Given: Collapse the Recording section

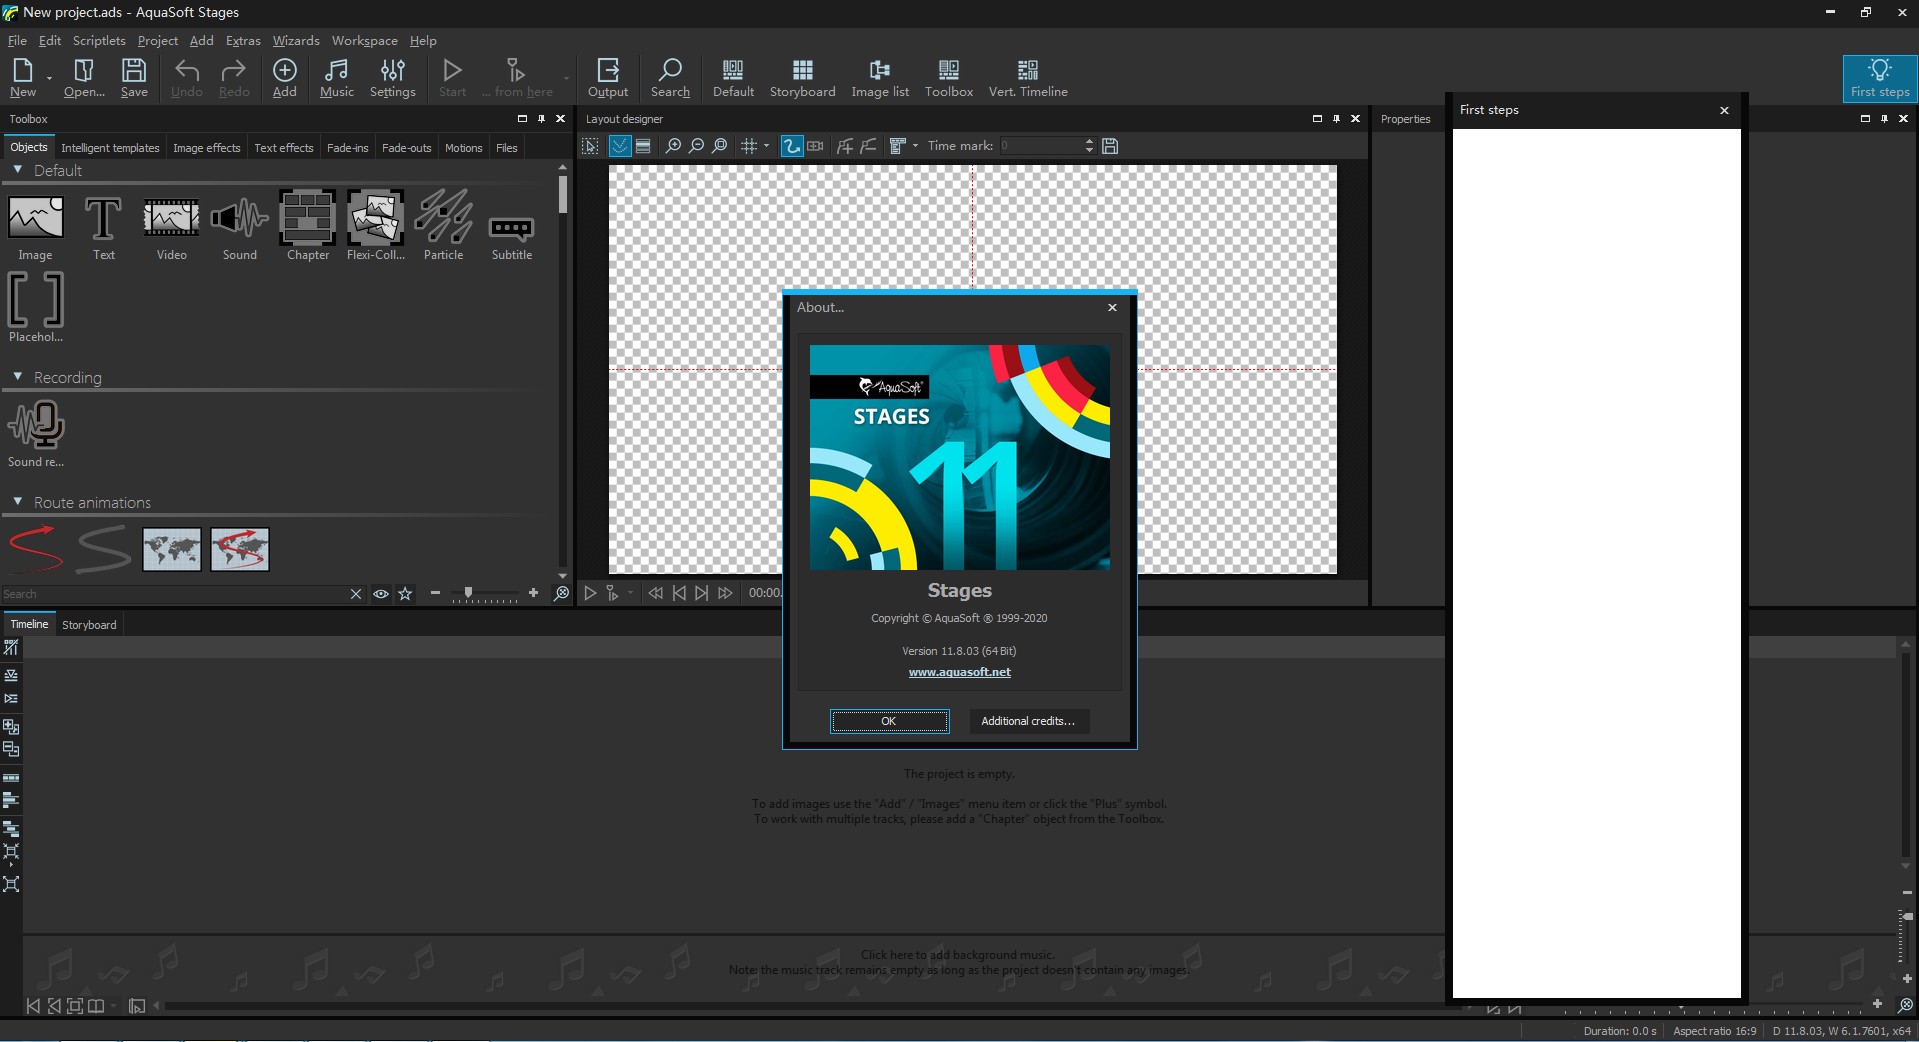Looking at the screenshot, I should 18,377.
